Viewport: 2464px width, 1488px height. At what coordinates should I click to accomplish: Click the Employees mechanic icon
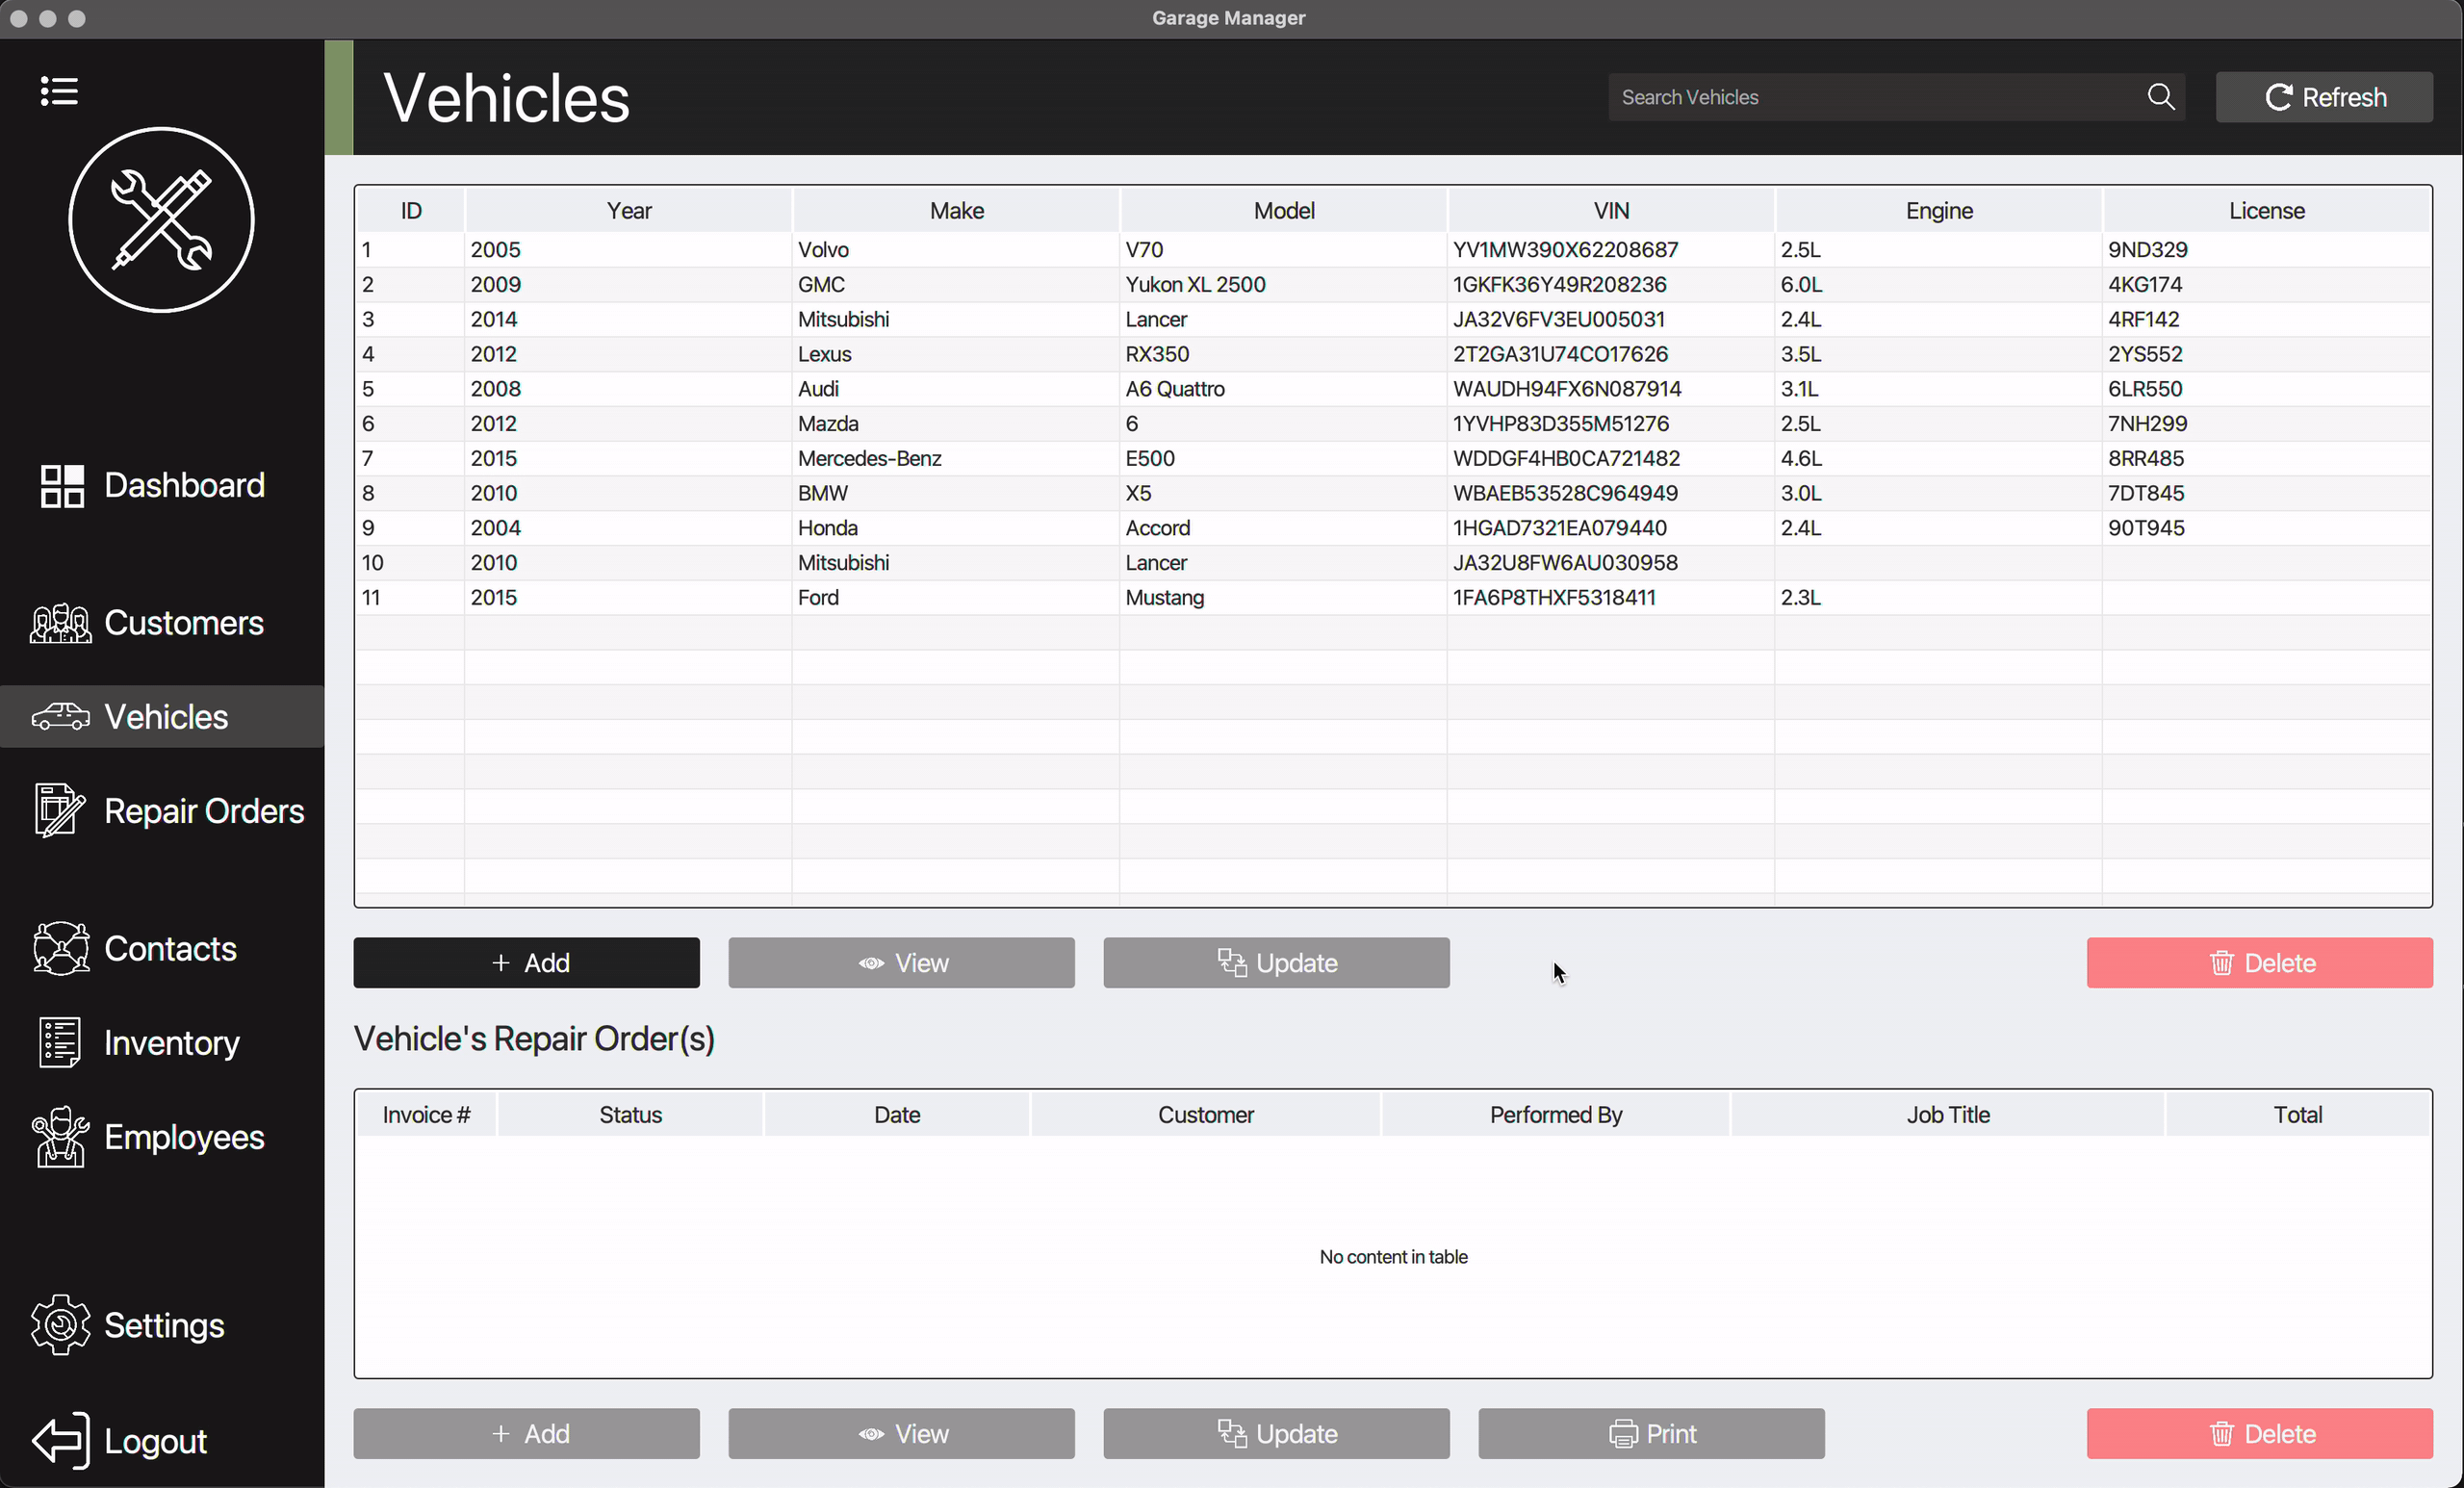point(60,1136)
